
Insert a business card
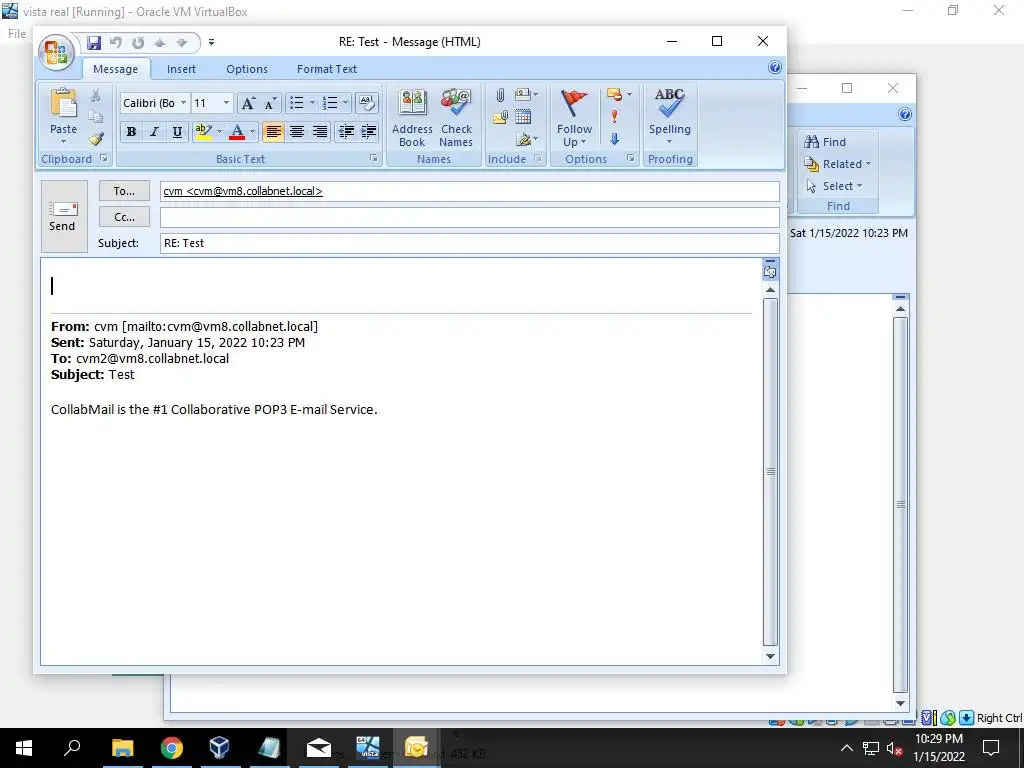[526, 95]
